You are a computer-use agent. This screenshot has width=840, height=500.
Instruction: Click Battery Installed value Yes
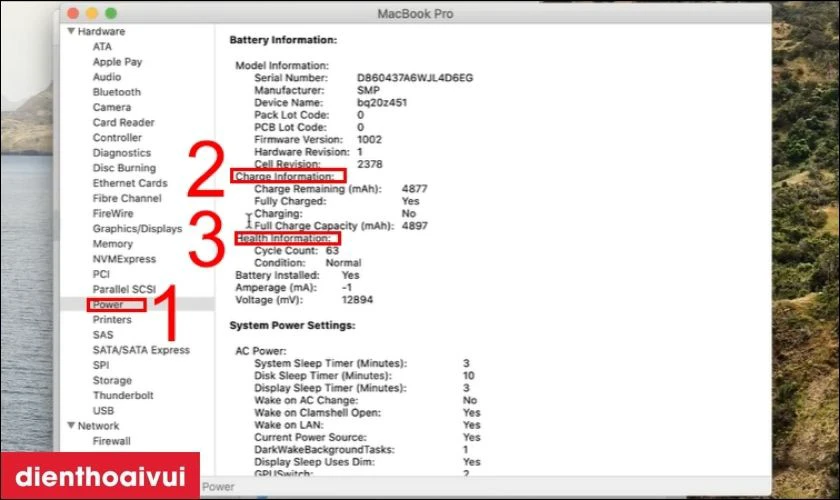pyautogui.click(x=350, y=275)
